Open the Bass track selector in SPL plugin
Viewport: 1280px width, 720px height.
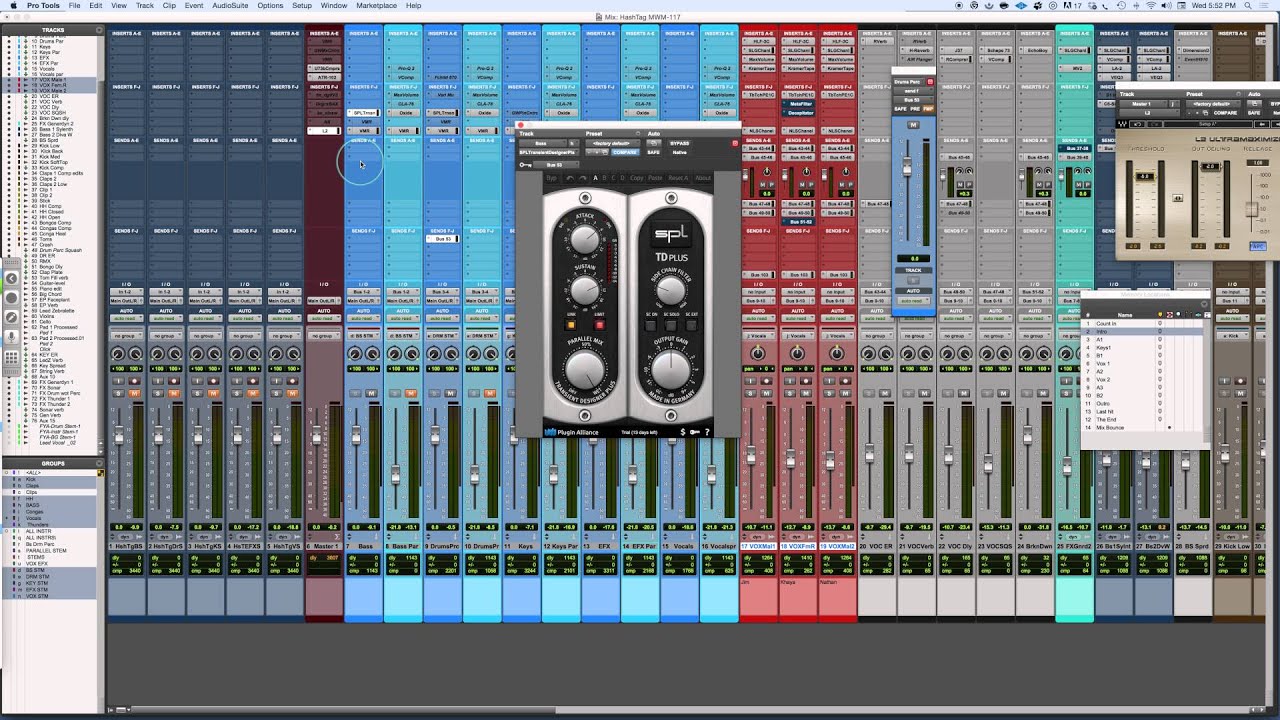(545, 143)
